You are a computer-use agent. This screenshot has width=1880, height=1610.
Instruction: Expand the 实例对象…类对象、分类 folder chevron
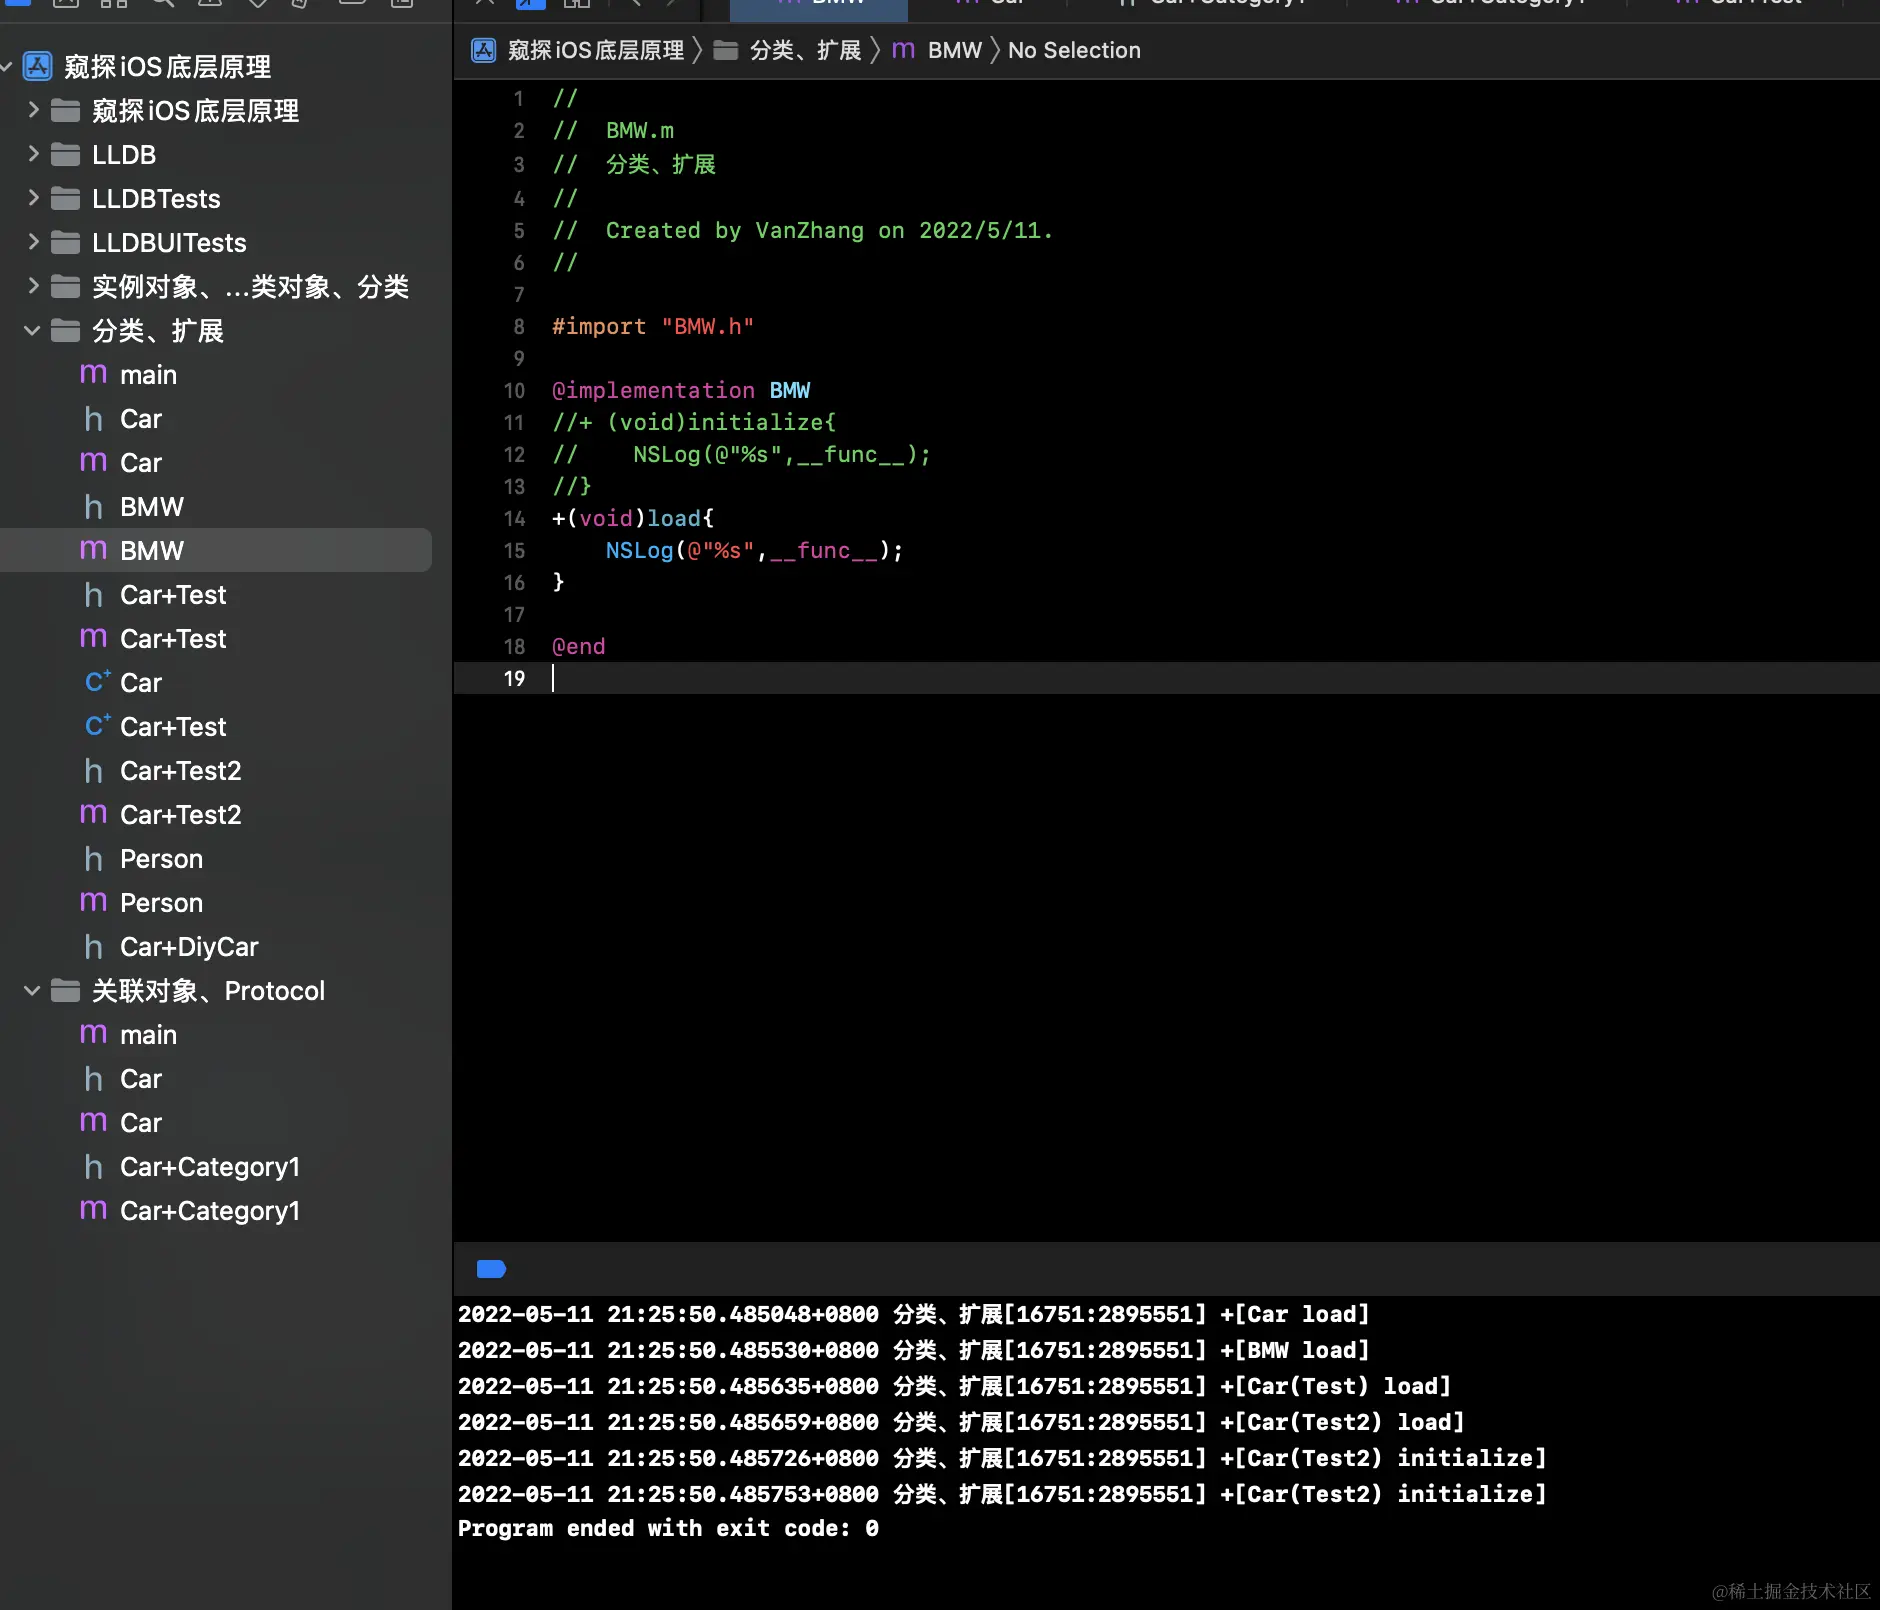(x=33, y=286)
